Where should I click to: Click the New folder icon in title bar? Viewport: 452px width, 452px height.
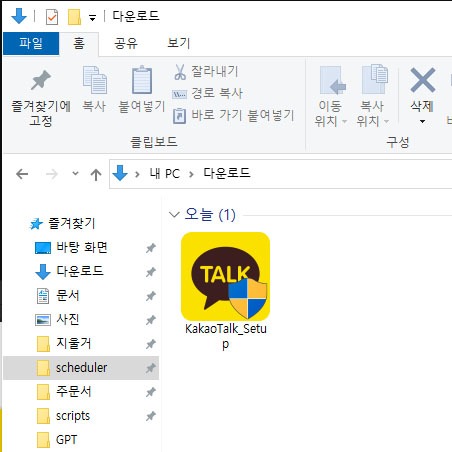75,17
